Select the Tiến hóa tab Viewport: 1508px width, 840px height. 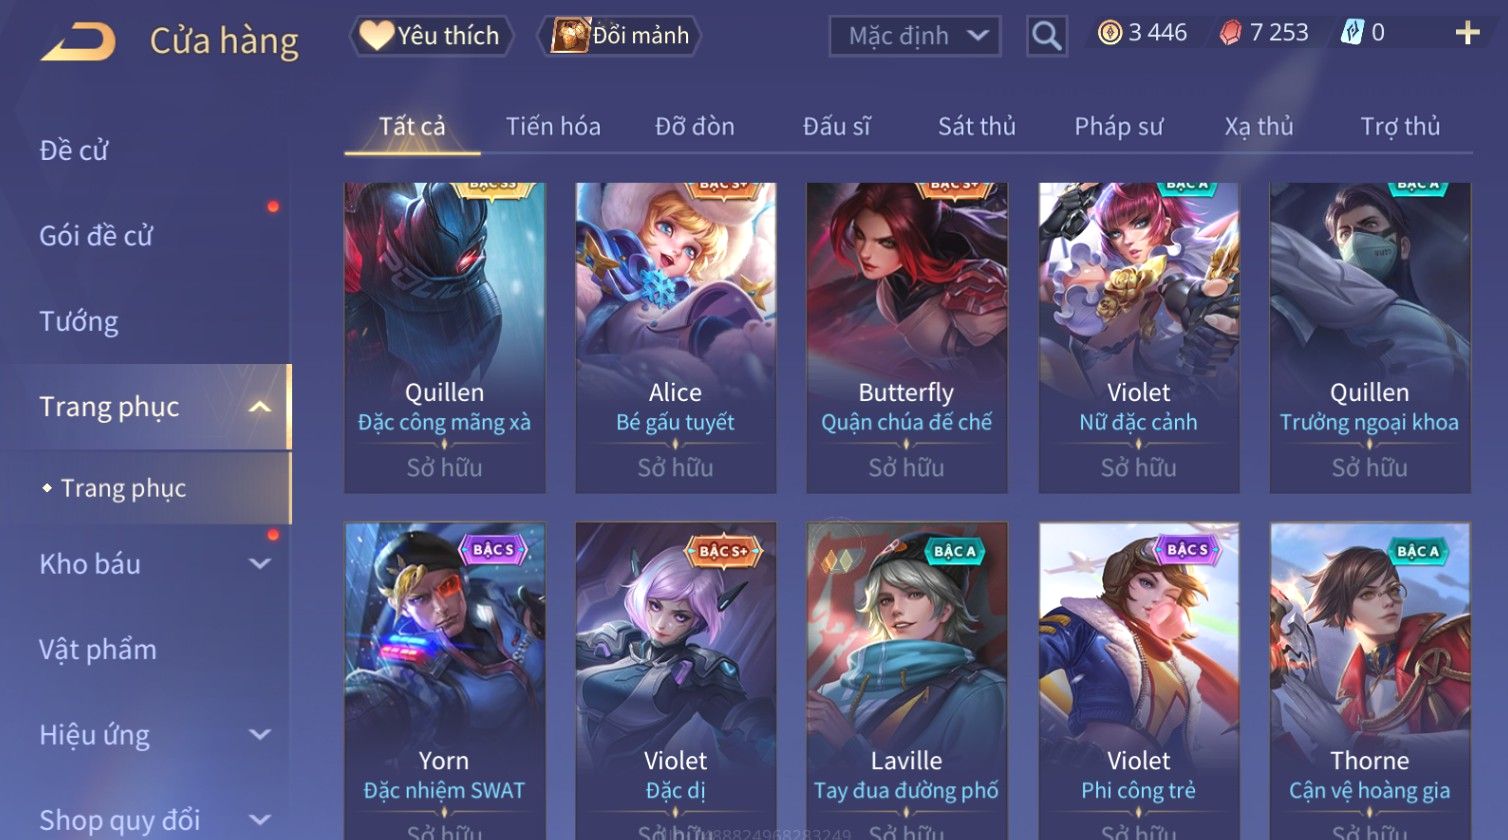pos(553,127)
